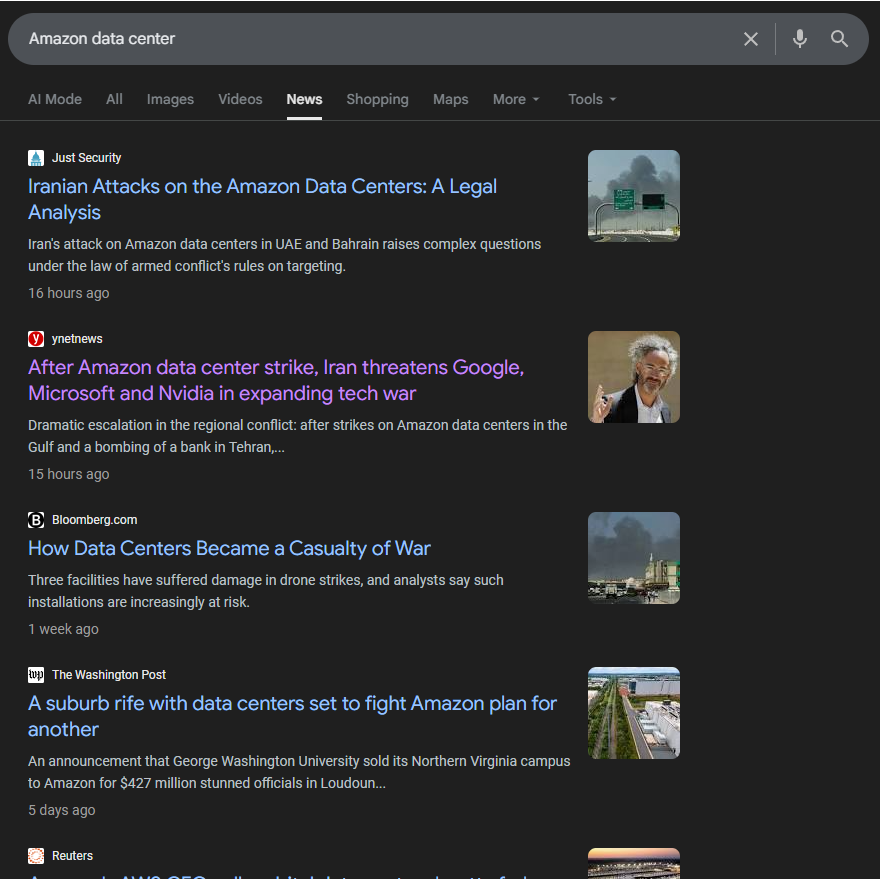Click the 'Reuters' source name
Screen dimensions: 880x879
[x=72, y=856]
